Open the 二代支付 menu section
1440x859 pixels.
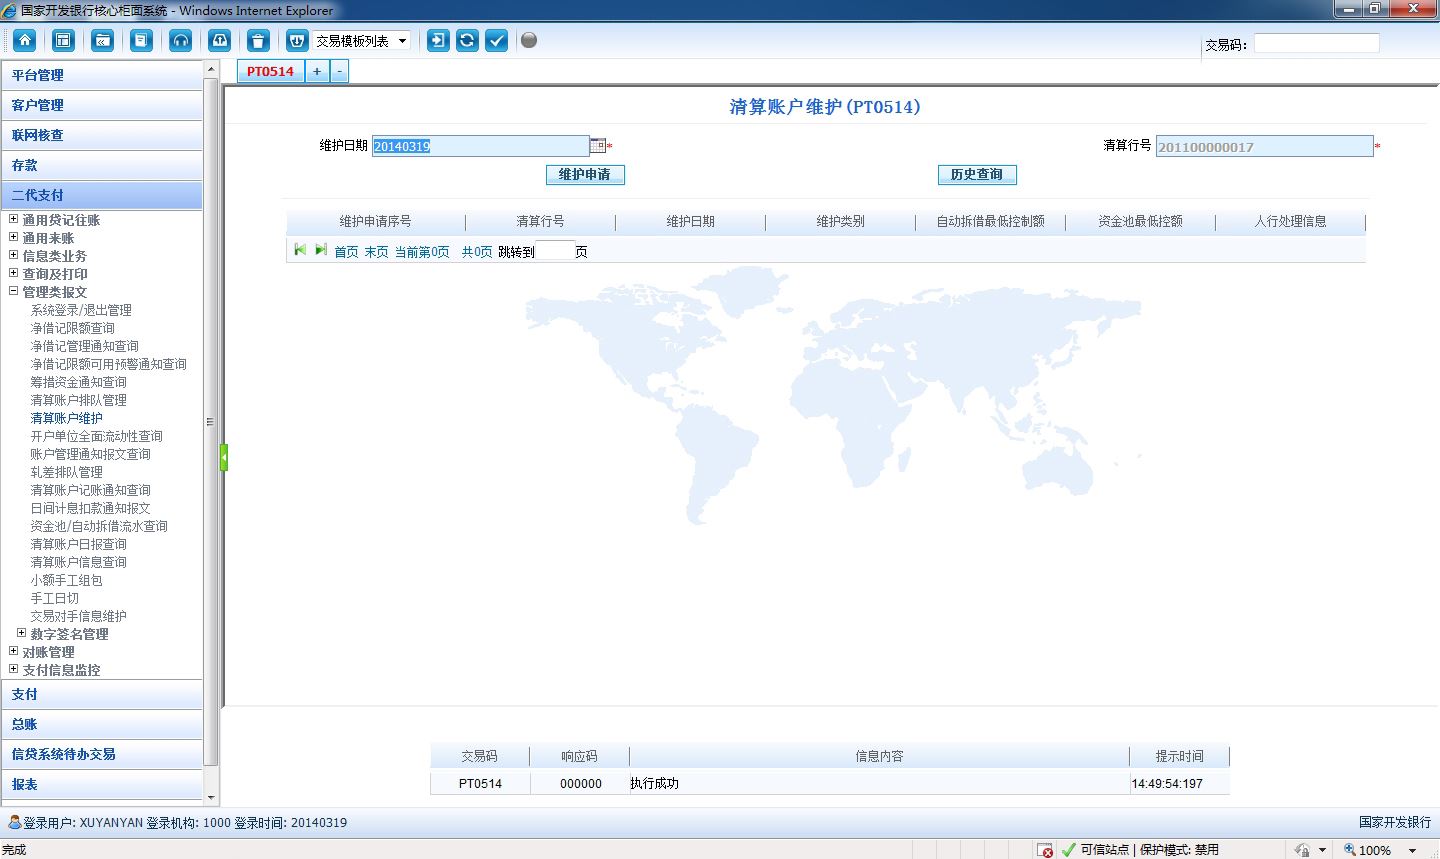101,195
